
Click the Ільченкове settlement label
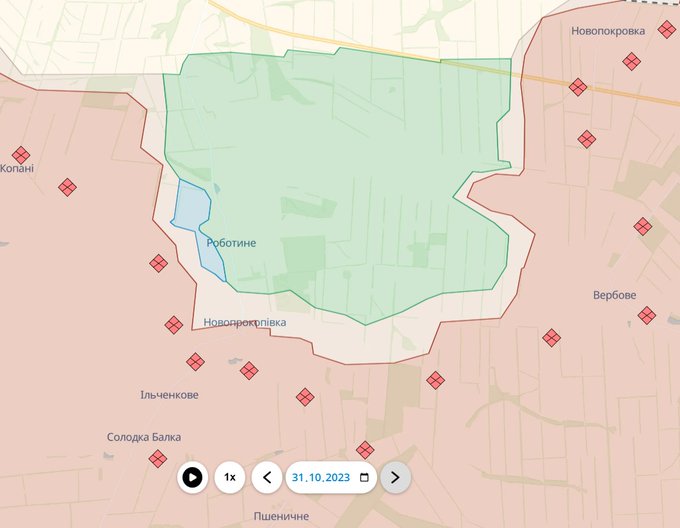(x=169, y=395)
